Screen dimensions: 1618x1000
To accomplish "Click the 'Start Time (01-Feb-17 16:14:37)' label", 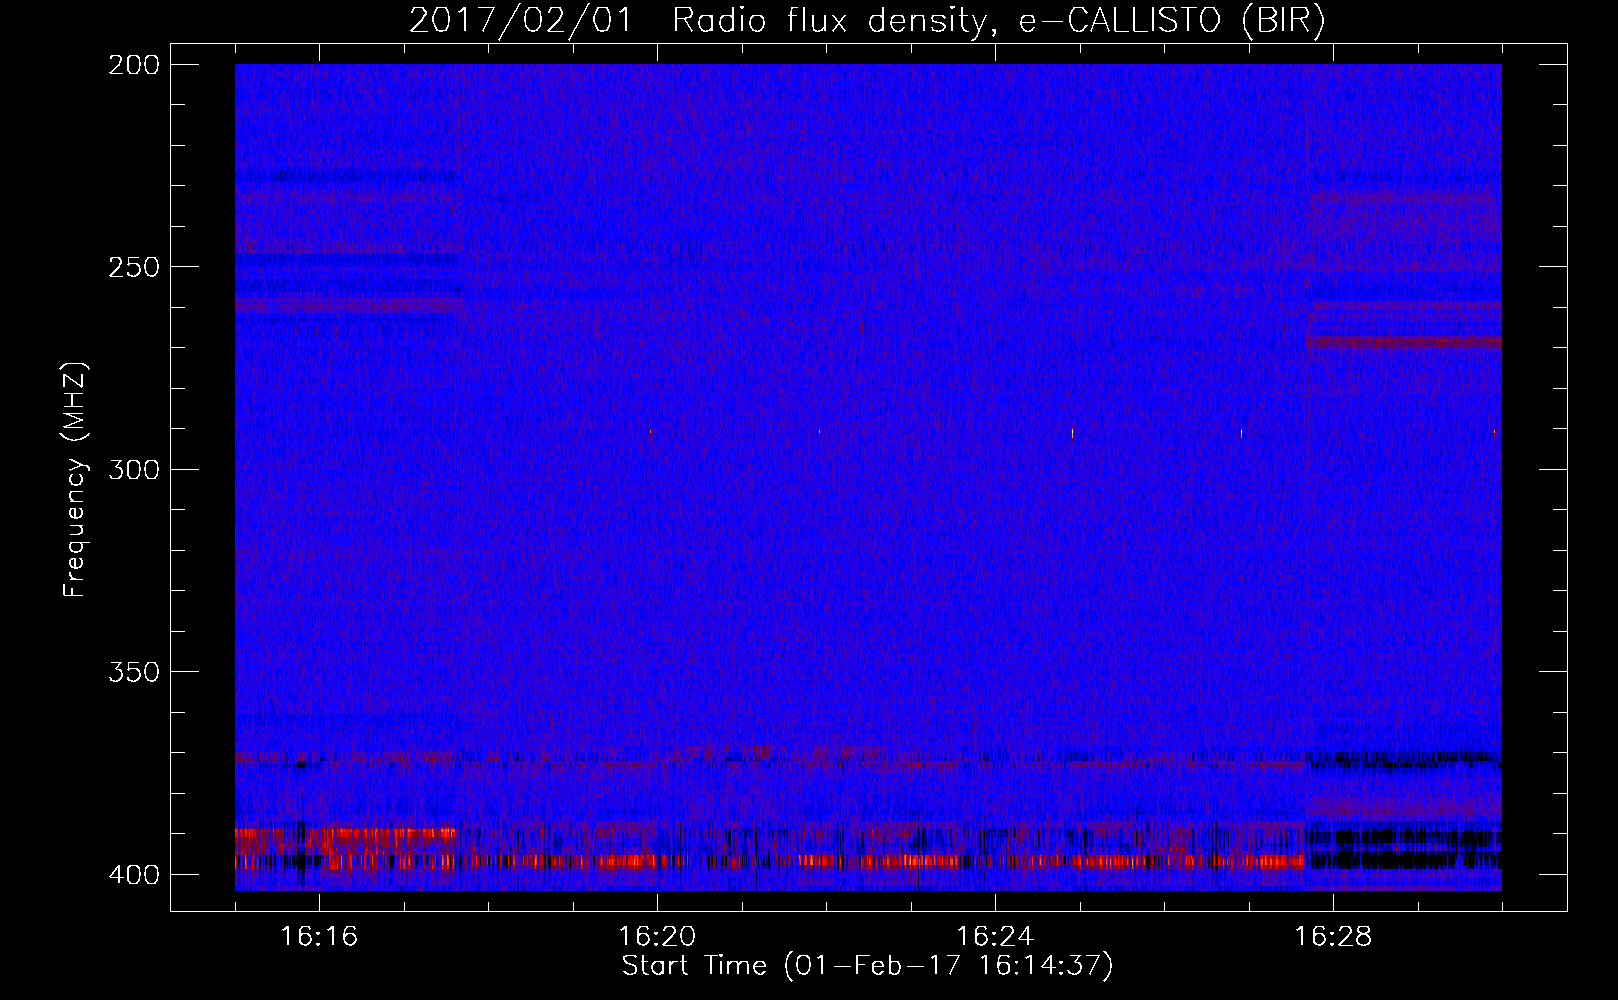I will (x=867, y=966).
